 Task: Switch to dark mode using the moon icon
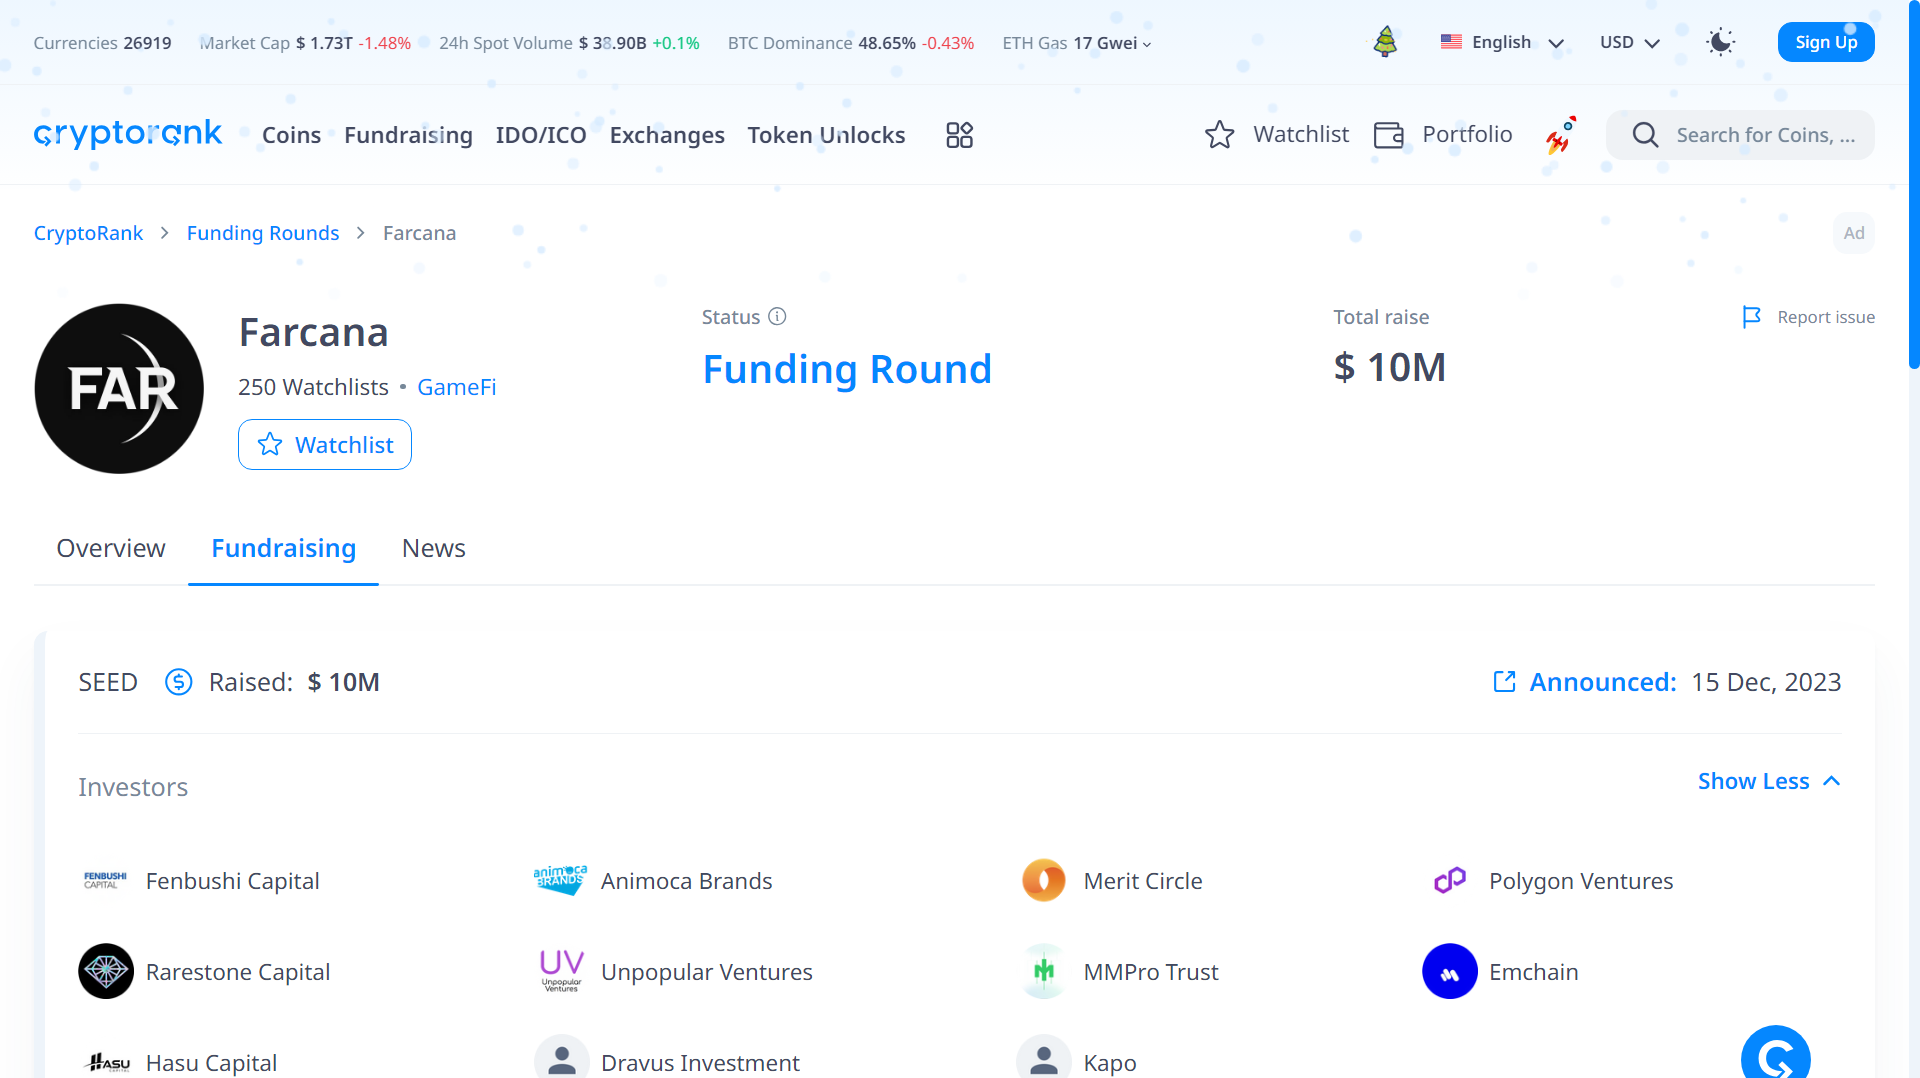click(1720, 42)
